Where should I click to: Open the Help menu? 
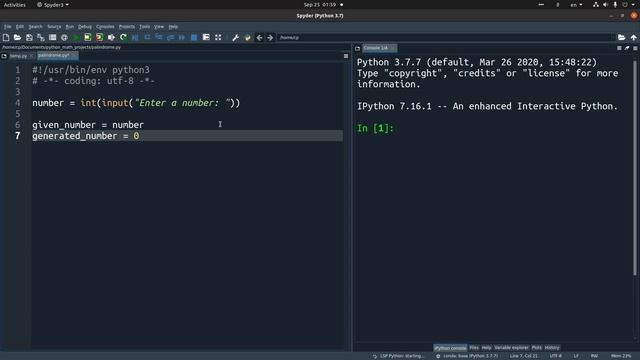pyautogui.click(x=173, y=27)
